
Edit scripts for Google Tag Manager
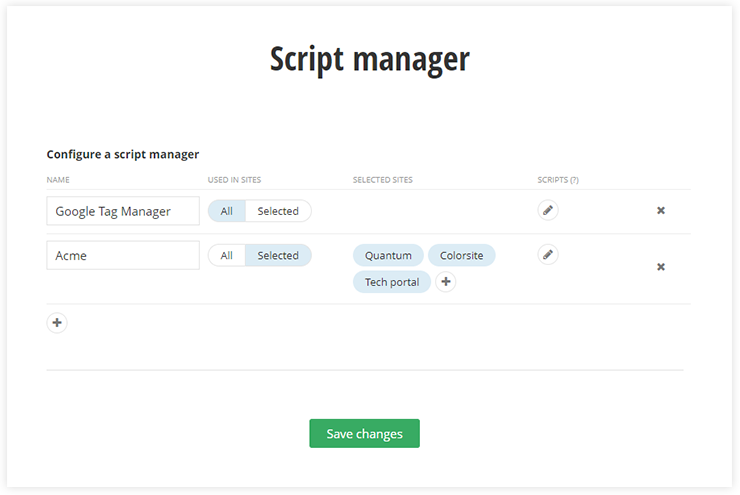[x=547, y=210]
